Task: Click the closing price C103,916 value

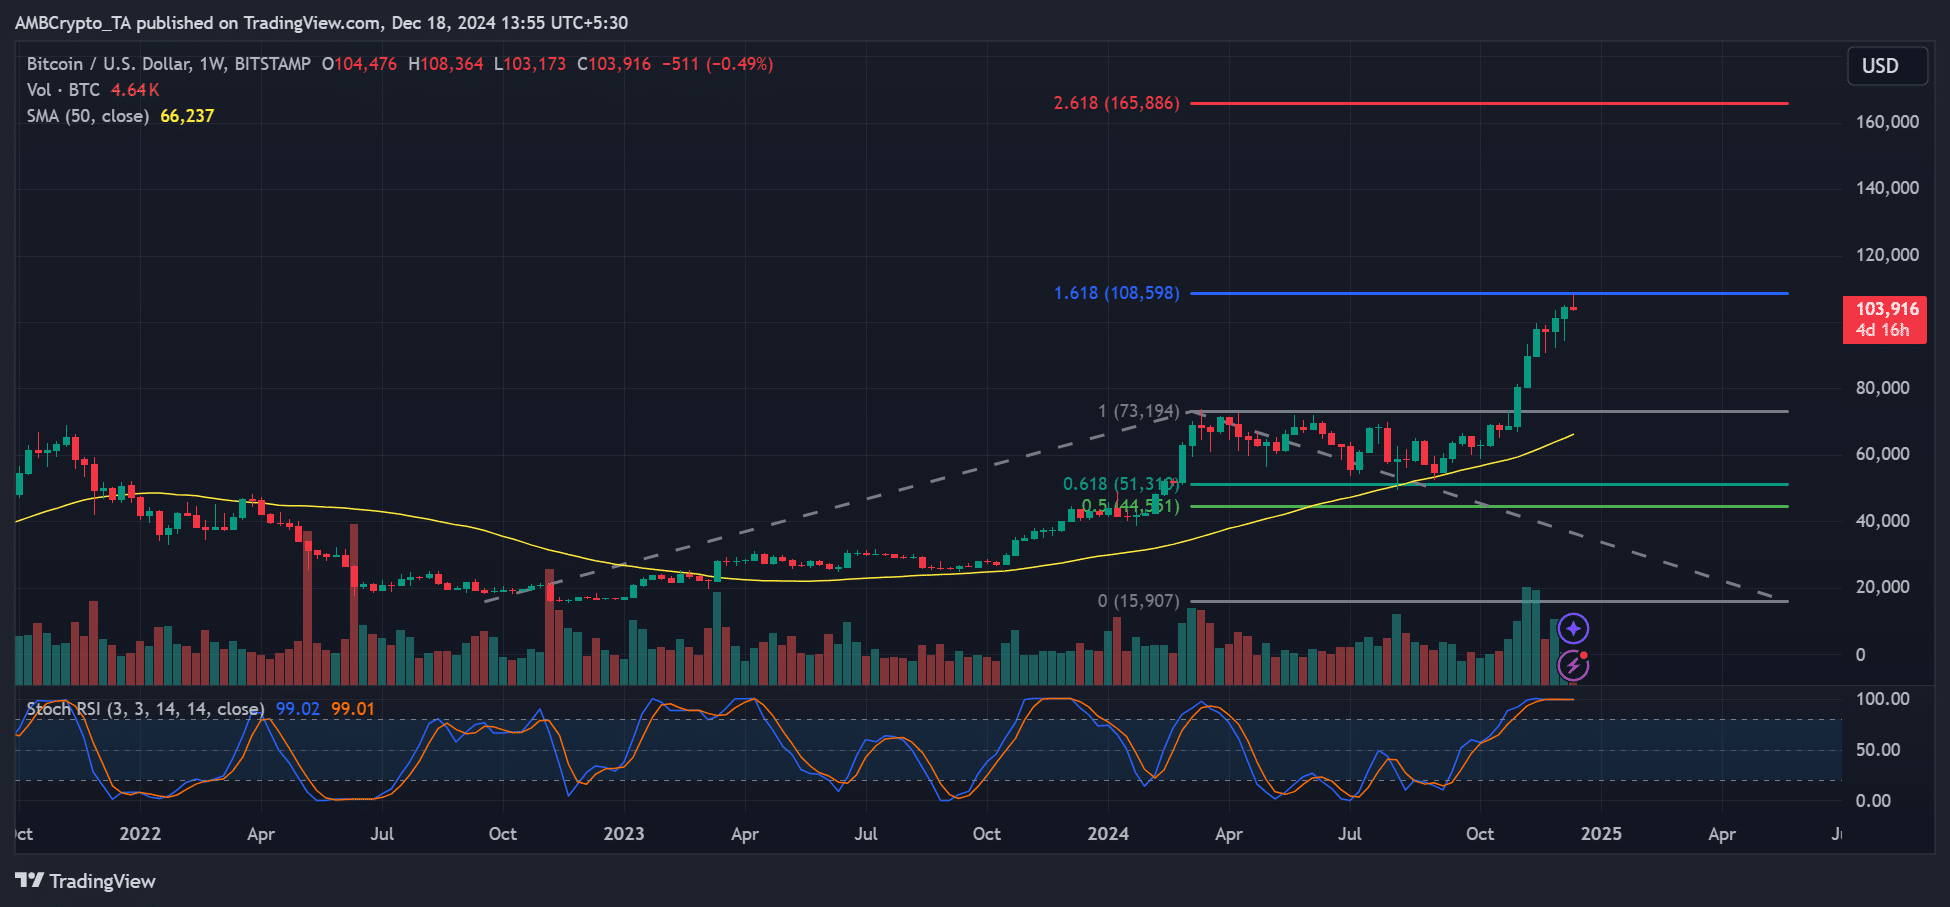Action: (x=614, y=64)
